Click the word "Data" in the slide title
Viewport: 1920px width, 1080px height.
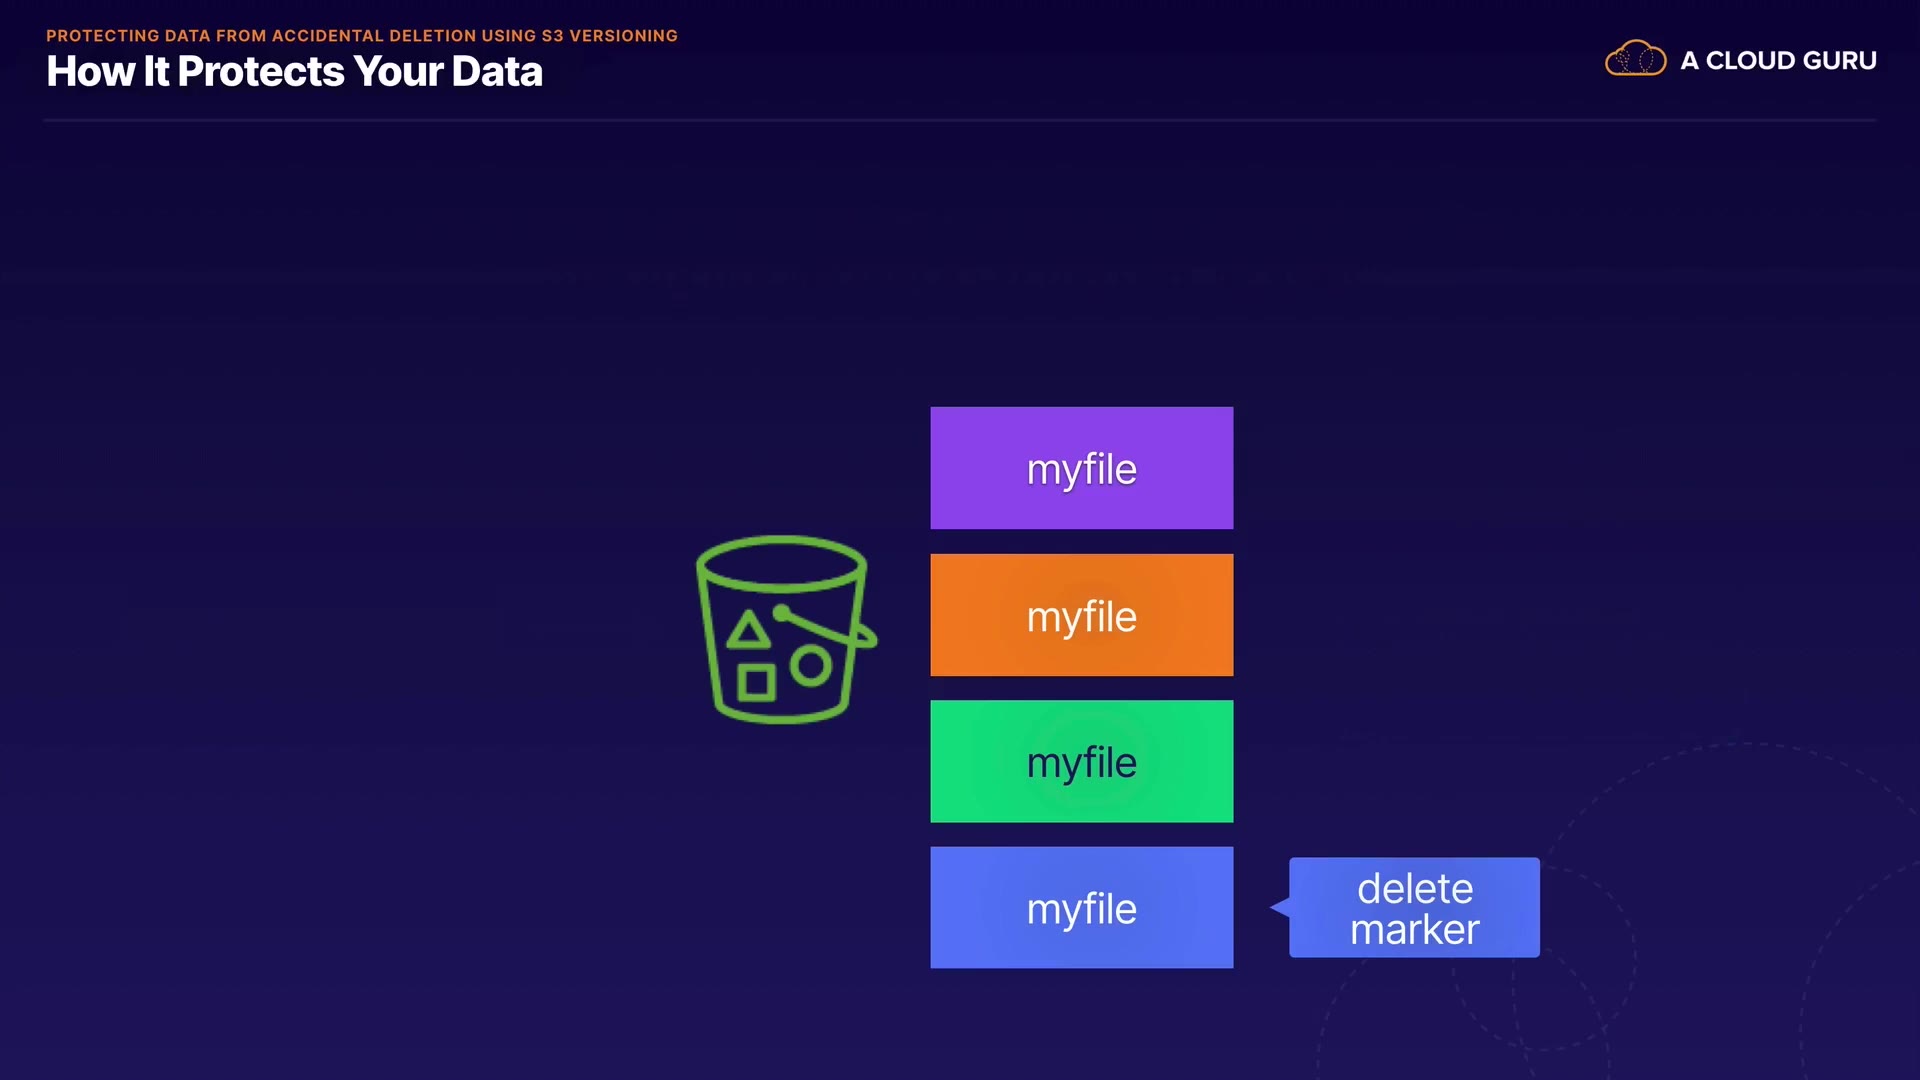click(497, 72)
